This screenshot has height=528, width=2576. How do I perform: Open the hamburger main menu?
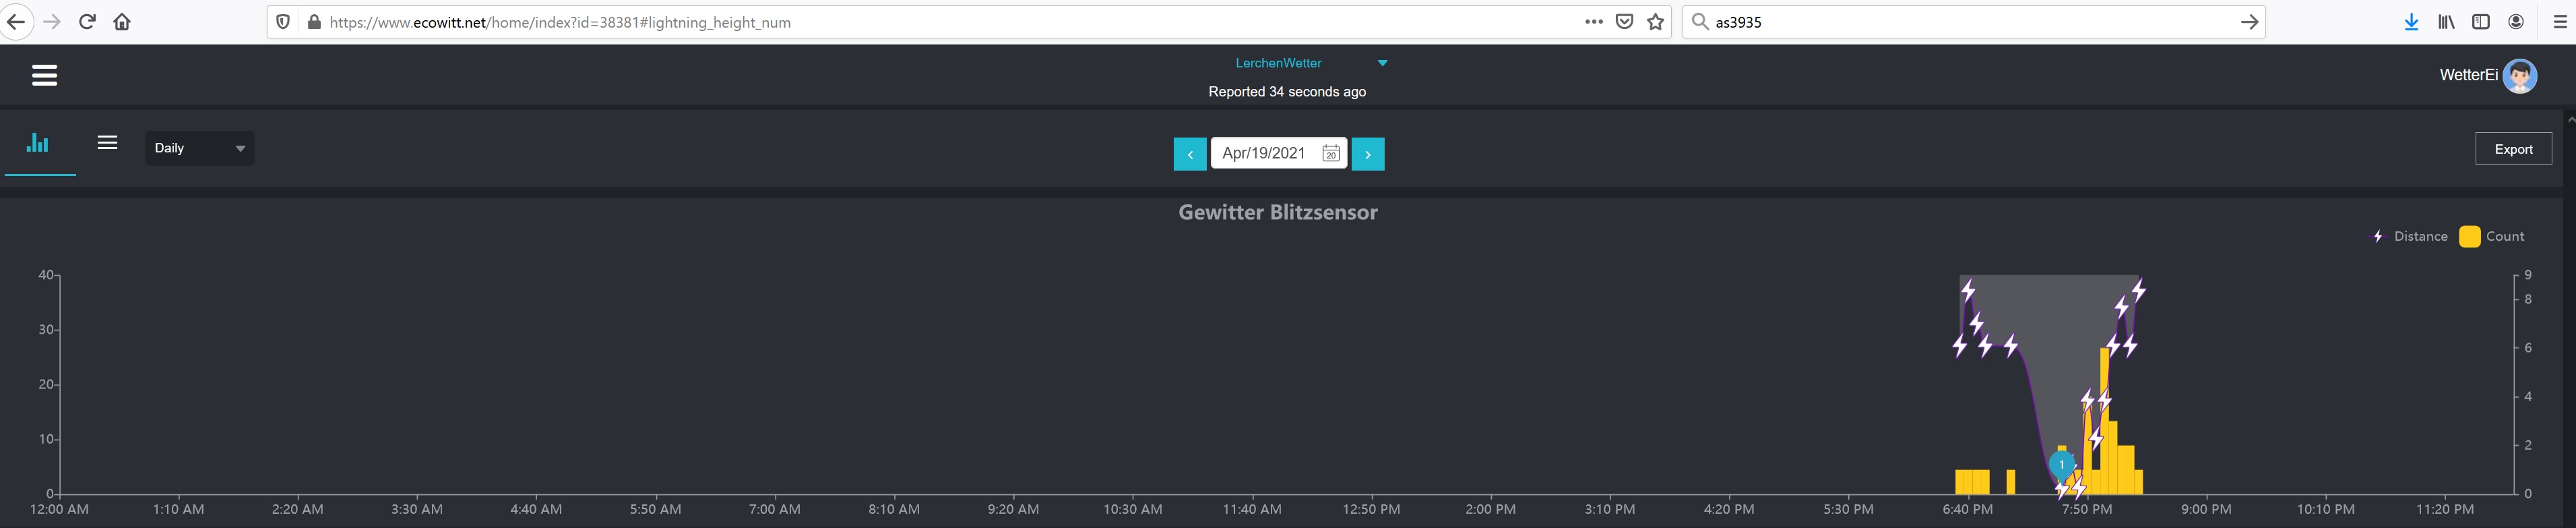coord(44,75)
